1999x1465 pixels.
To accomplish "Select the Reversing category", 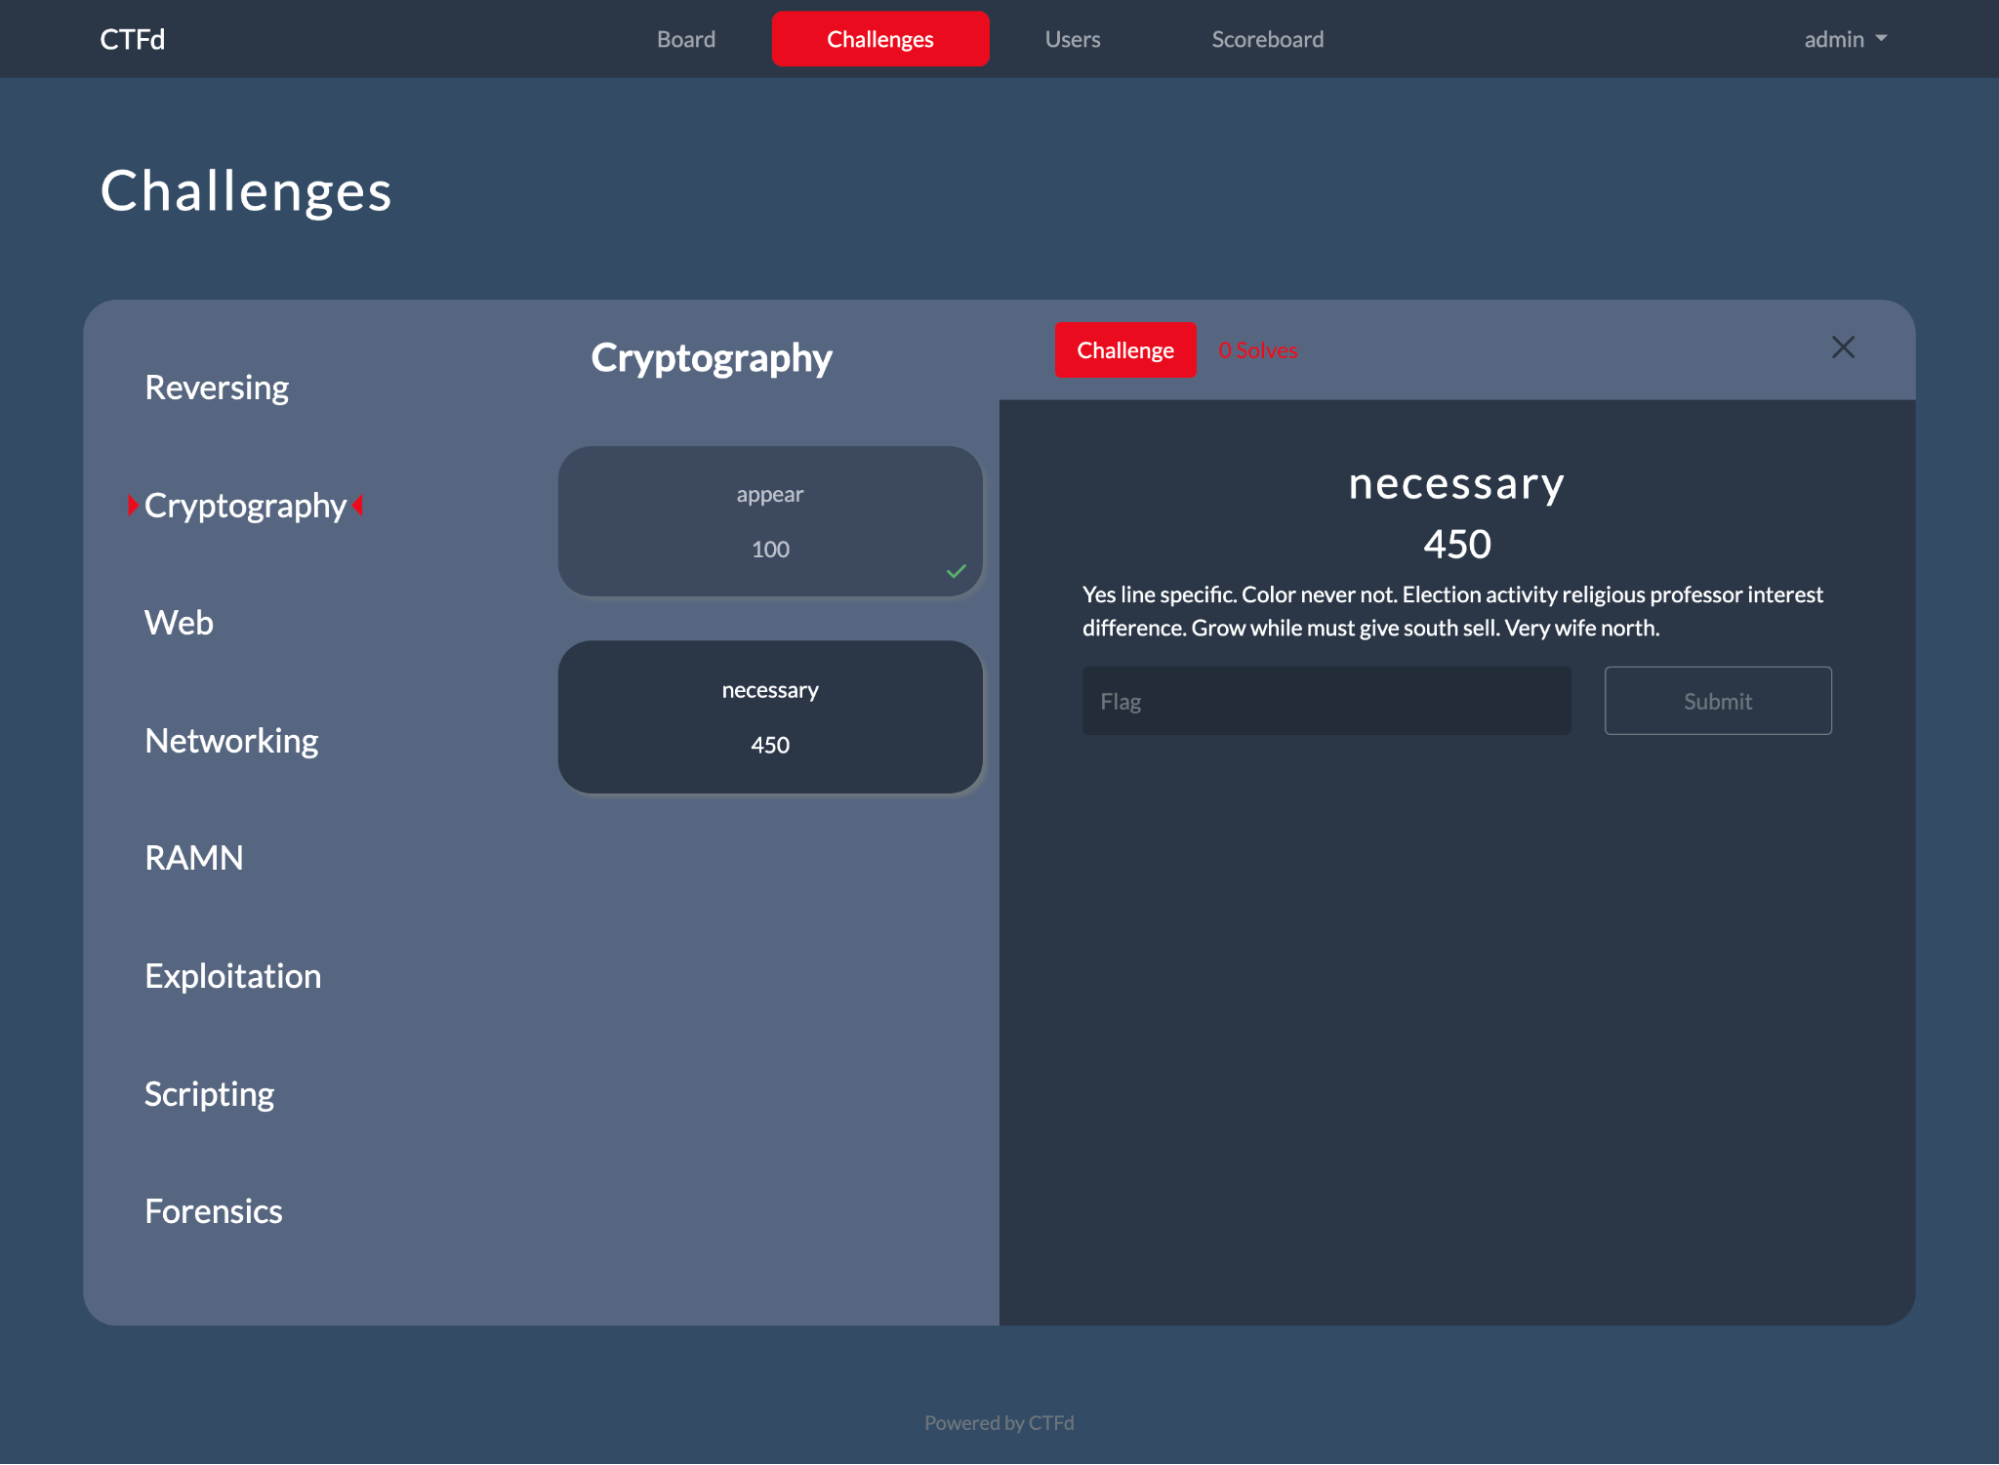I will 216,387.
